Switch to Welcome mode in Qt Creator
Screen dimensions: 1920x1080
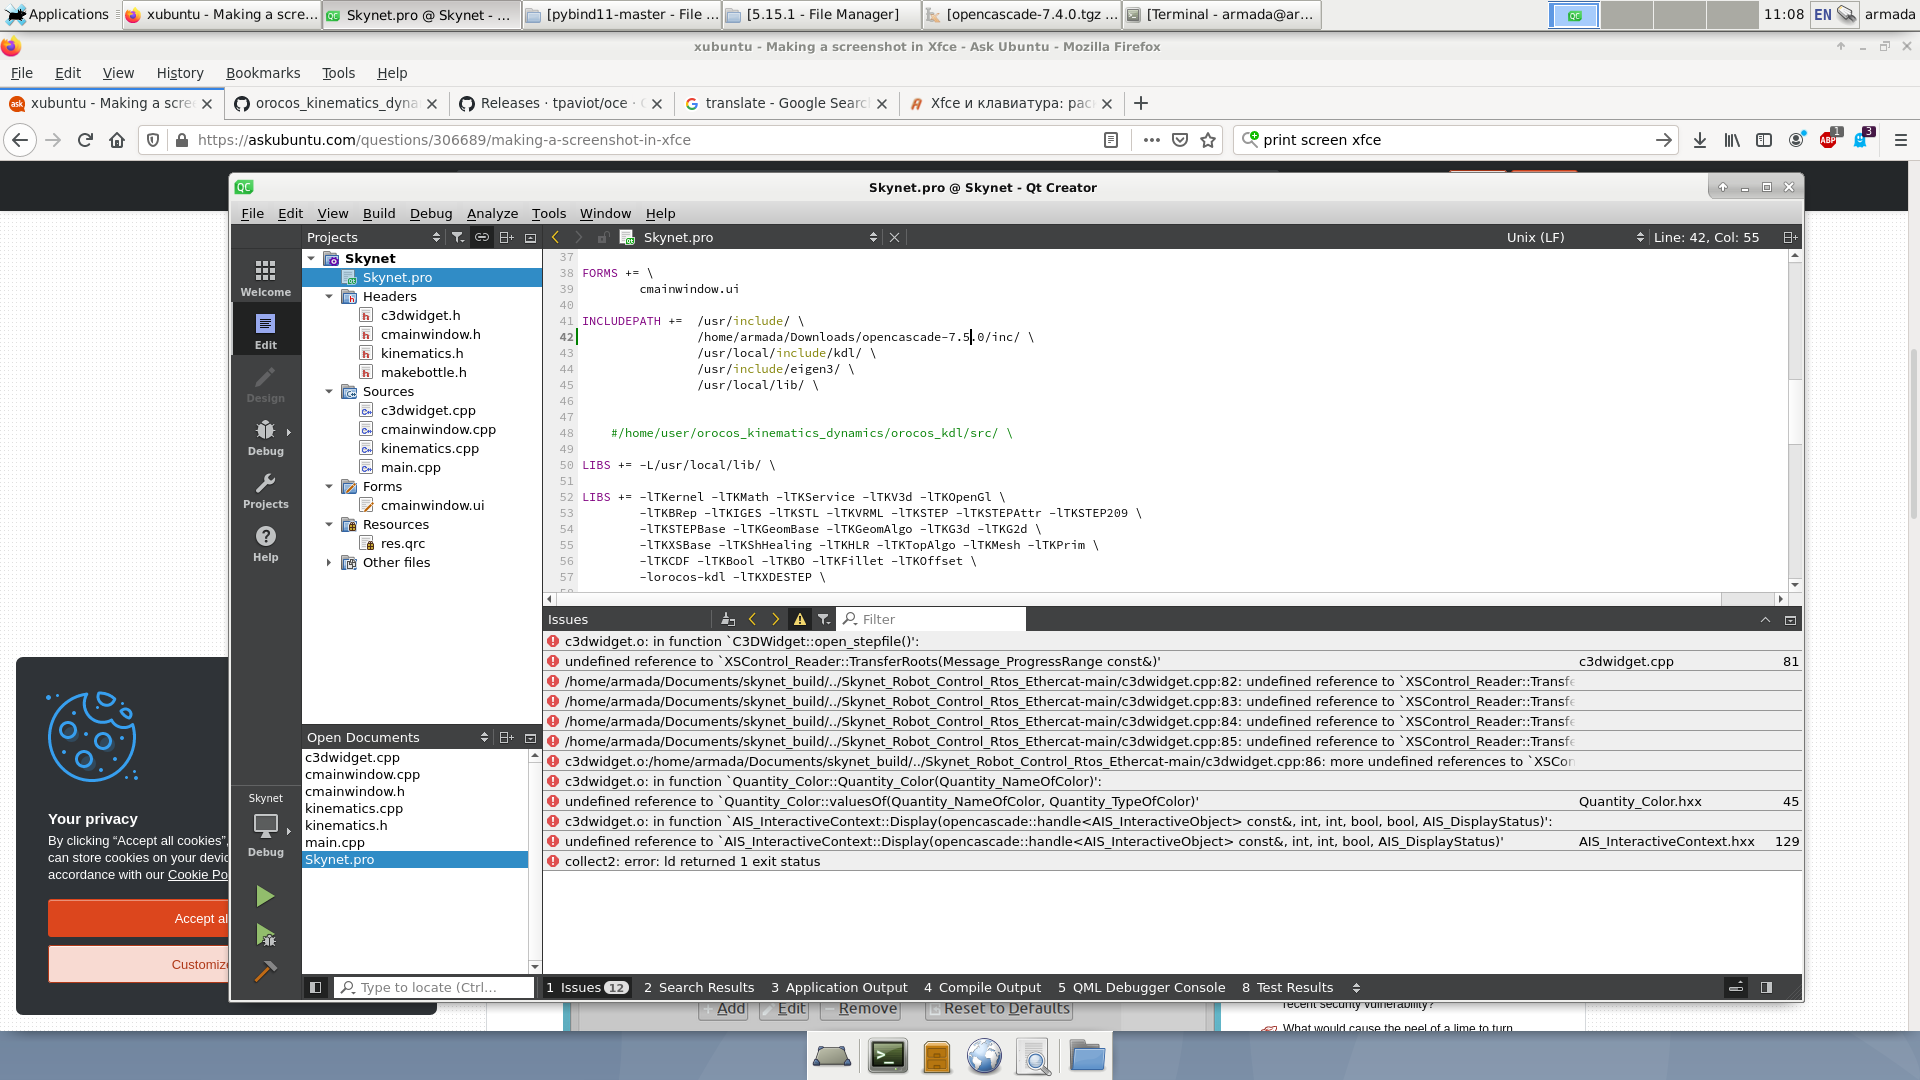coord(265,278)
